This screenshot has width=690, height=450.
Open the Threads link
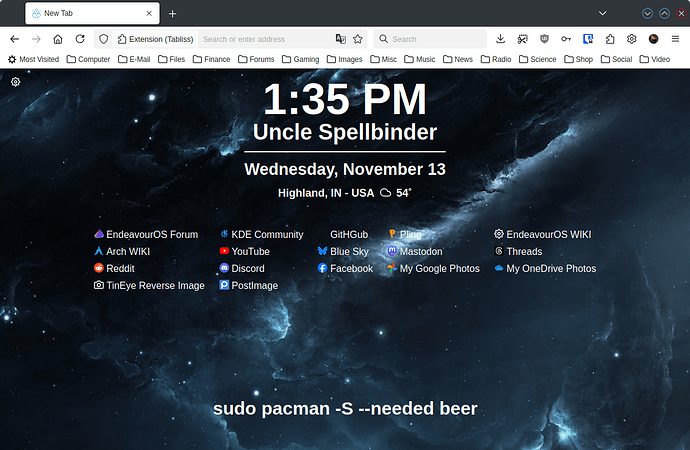point(518,252)
